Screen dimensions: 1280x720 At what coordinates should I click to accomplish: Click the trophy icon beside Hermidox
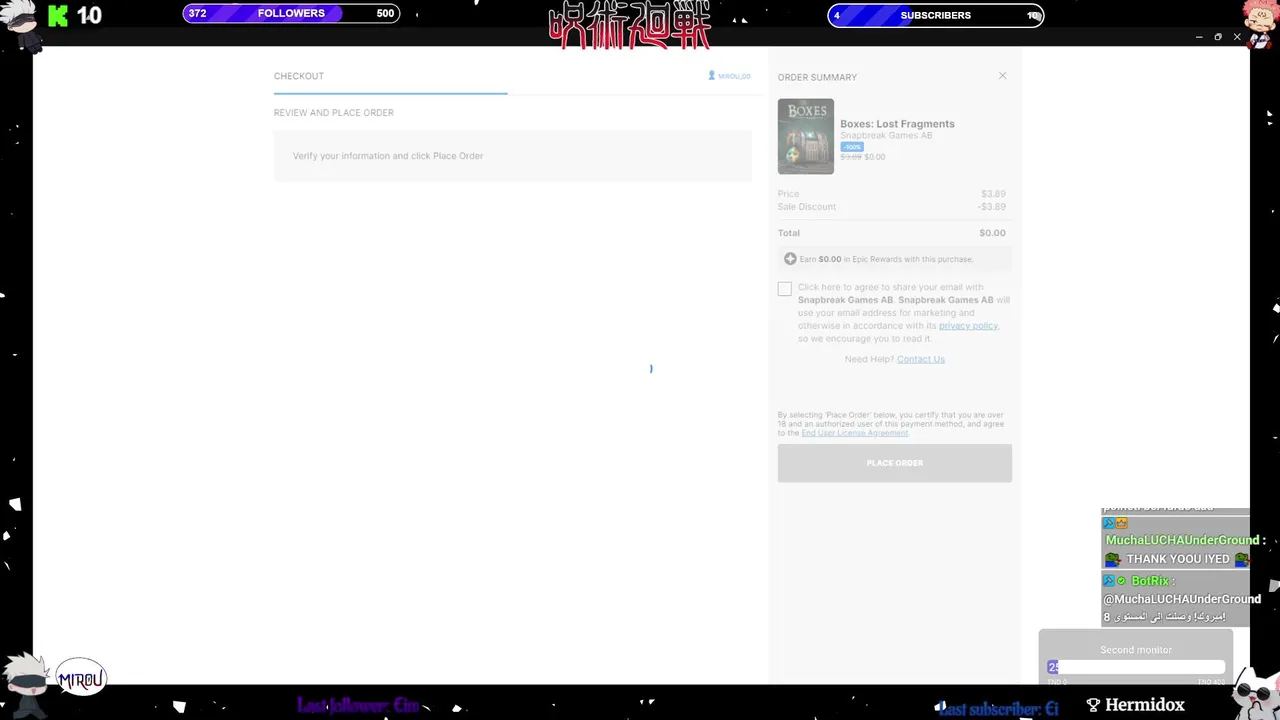point(1093,705)
